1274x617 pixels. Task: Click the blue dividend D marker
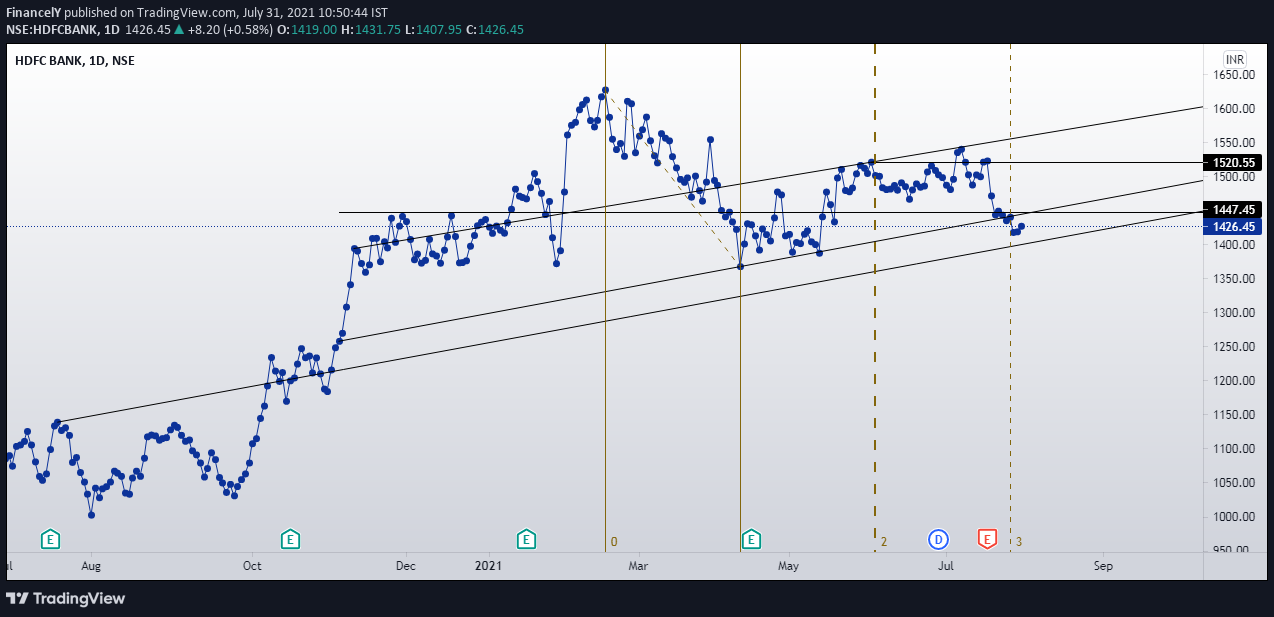pyautogui.click(x=938, y=540)
